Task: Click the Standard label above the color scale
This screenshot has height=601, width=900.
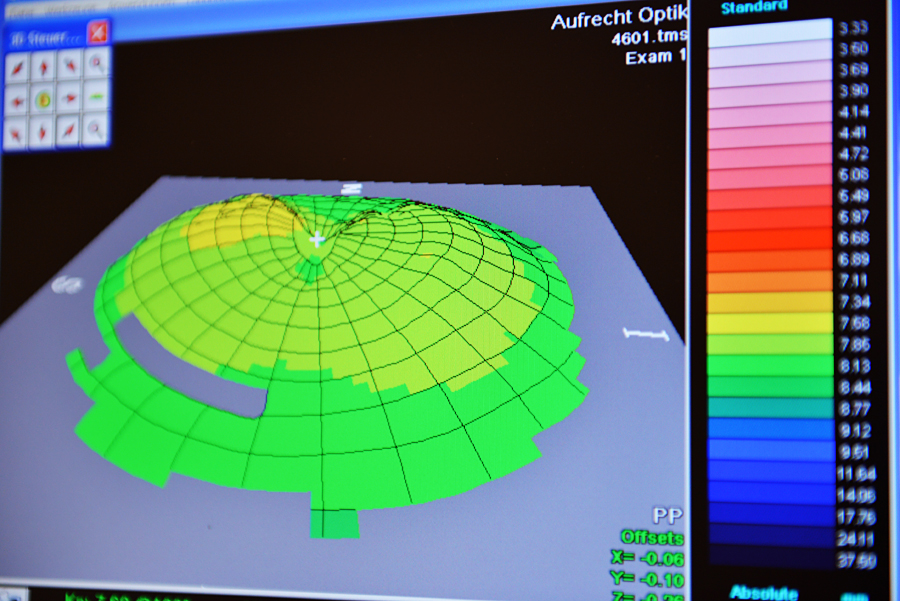Action: click(x=753, y=7)
